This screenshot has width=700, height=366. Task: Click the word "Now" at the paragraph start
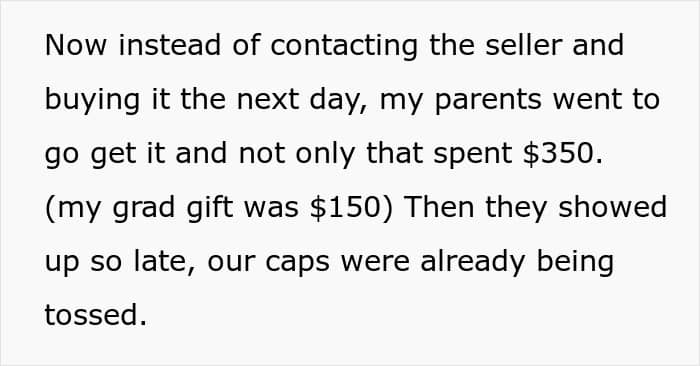tap(76, 45)
